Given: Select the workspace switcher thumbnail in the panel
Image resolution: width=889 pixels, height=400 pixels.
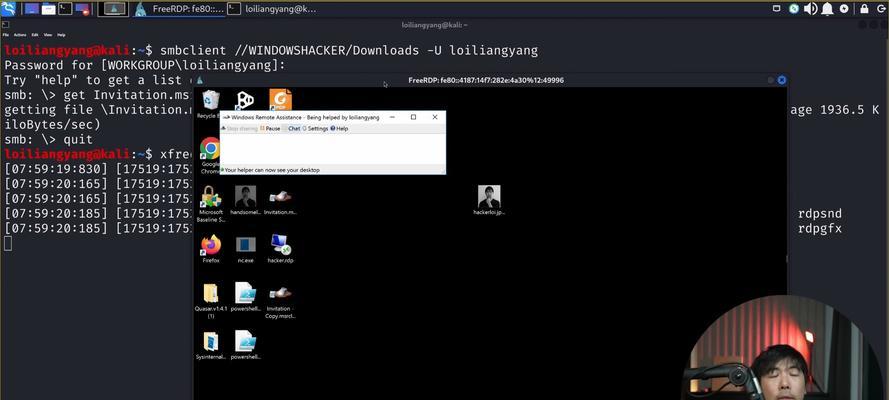Looking at the screenshot, I should point(113,8).
